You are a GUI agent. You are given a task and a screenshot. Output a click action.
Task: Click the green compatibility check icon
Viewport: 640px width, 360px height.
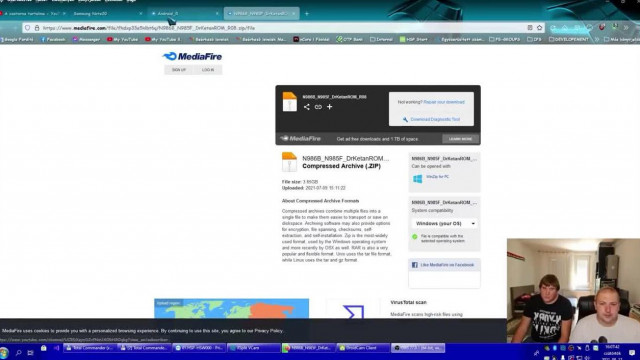point(415,237)
